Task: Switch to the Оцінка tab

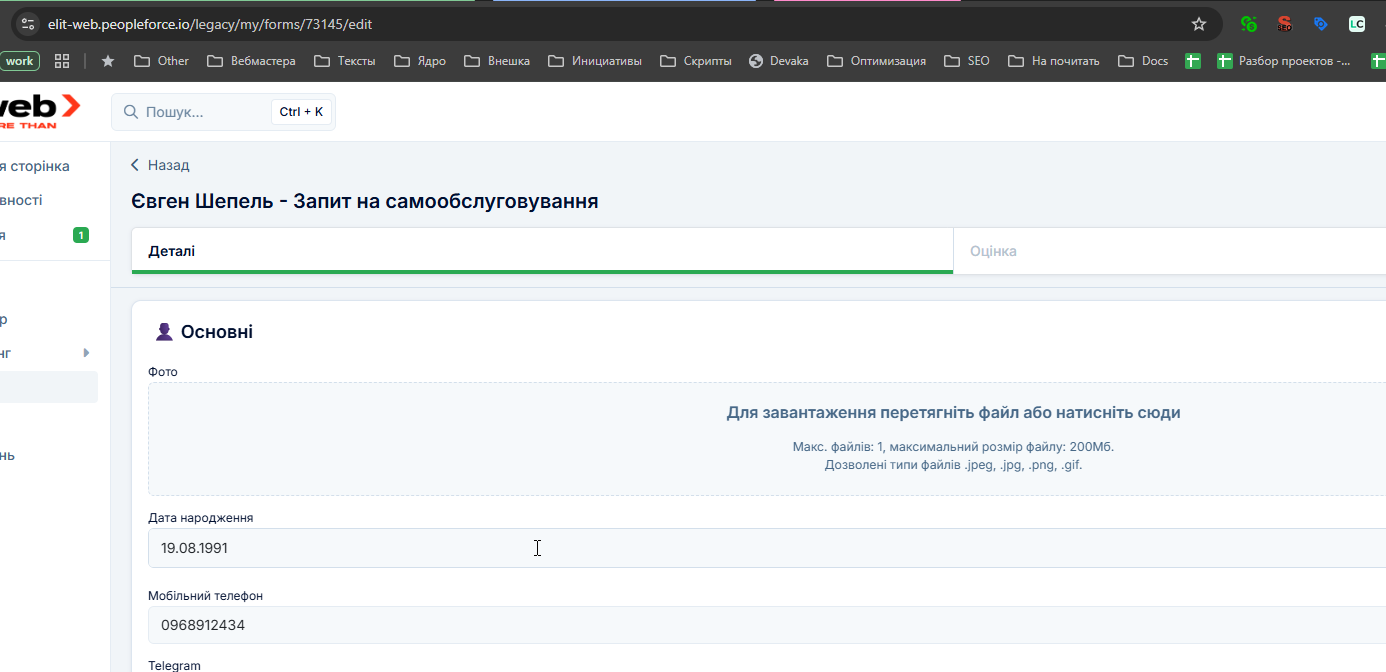Action: (x=1169, y=251)
